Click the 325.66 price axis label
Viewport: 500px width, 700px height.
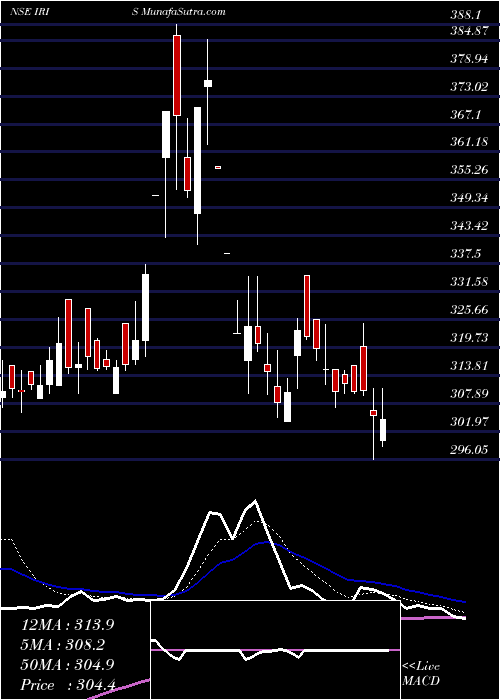pos(469,310)
